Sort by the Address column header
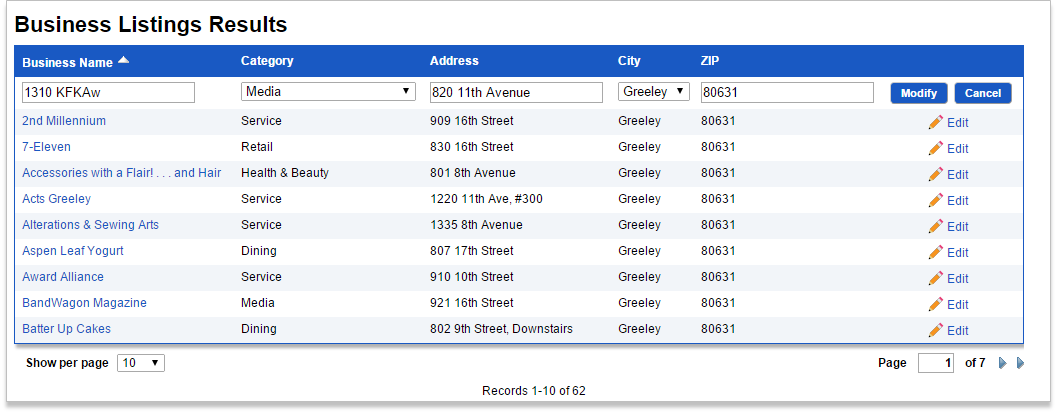Viewport: 1057px width, 413px height. point(454,61)
